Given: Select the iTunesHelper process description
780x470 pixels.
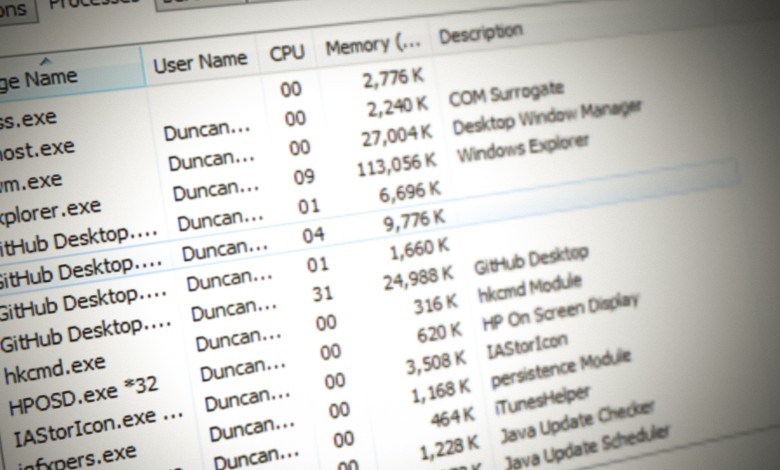Looking at the screenshot, I should coord(543,400).
